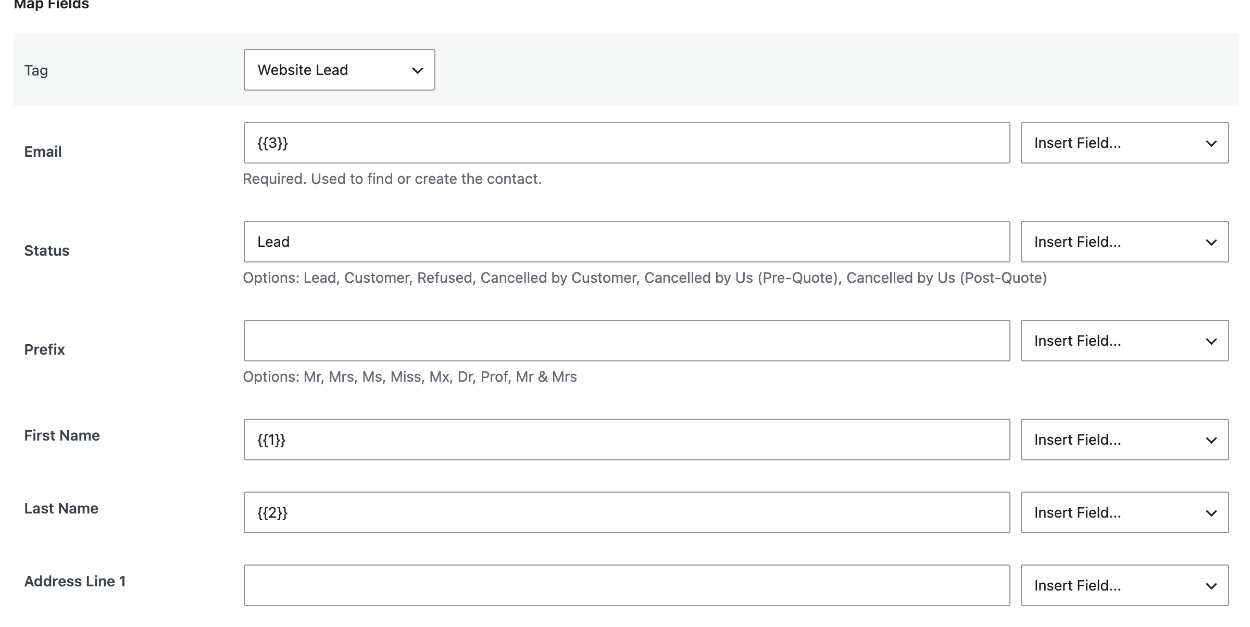Open Insert Field dropdown for First Name row

tap(1125, 440)
